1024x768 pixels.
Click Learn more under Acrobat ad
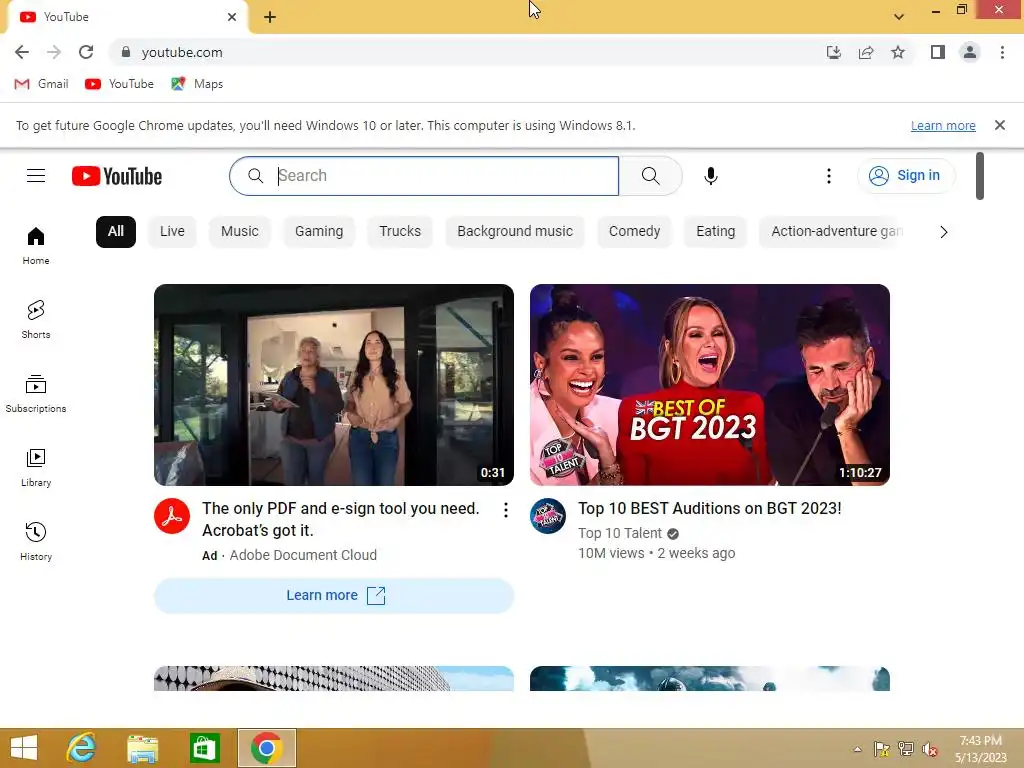pyautogui.click(x=334, y=596)
